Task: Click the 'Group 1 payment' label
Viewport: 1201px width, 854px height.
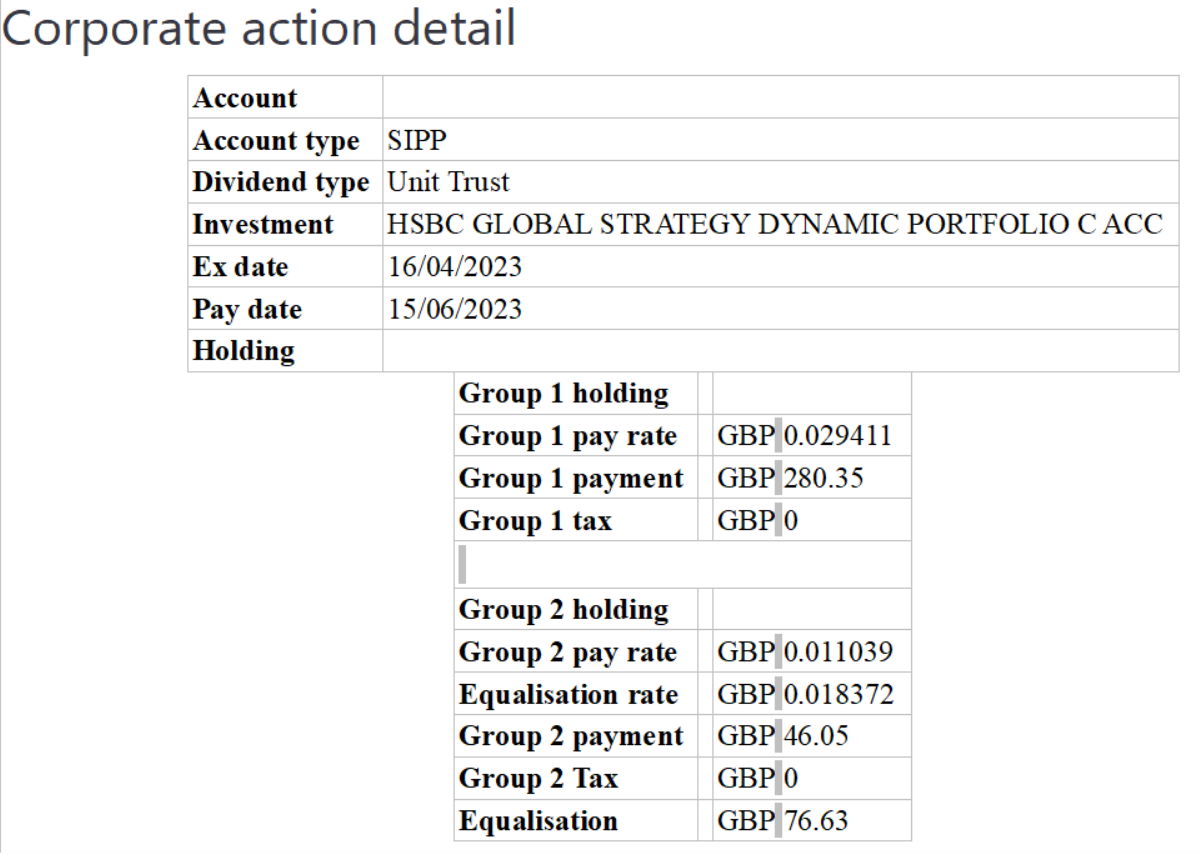Action: (571, 478)
